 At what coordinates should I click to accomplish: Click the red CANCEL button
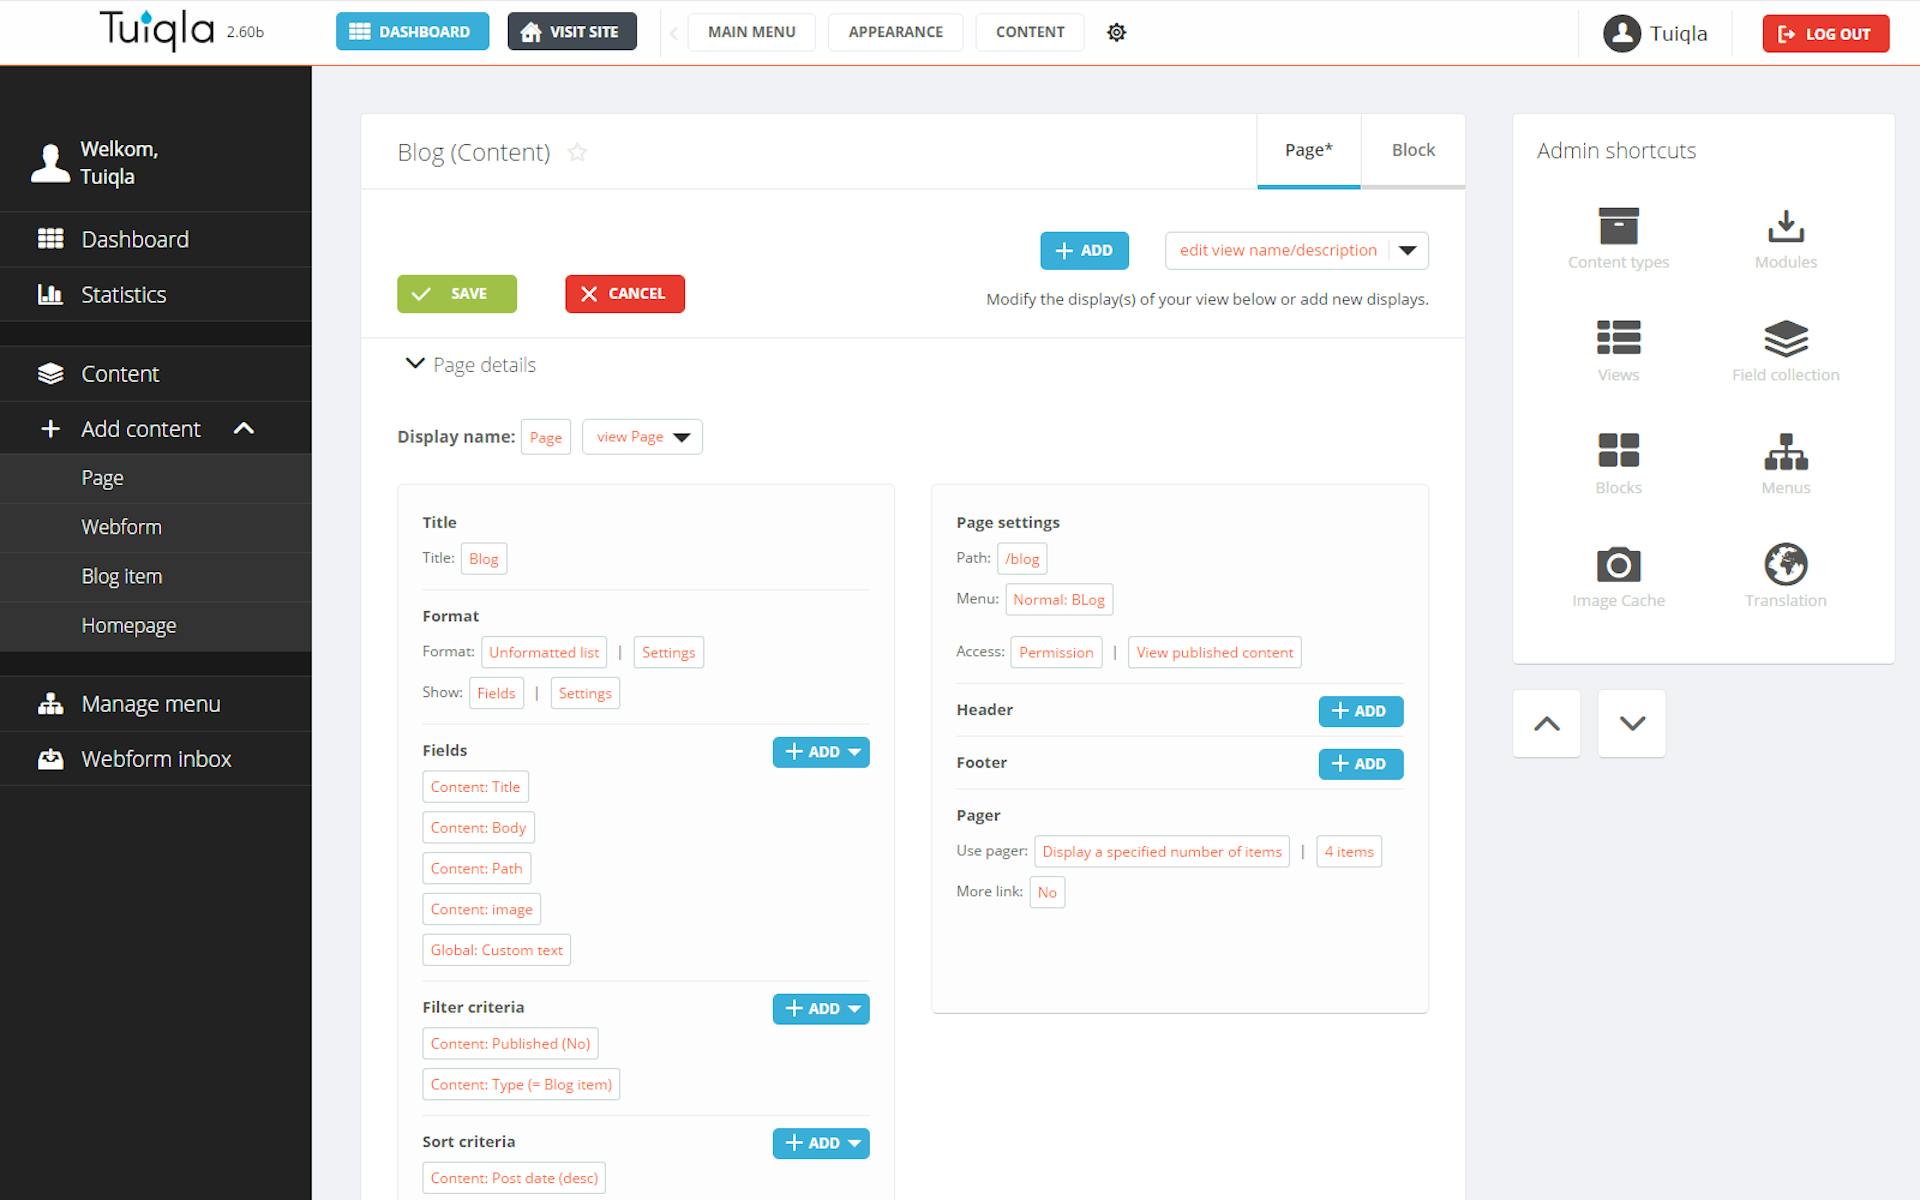[x=625, y=294]
